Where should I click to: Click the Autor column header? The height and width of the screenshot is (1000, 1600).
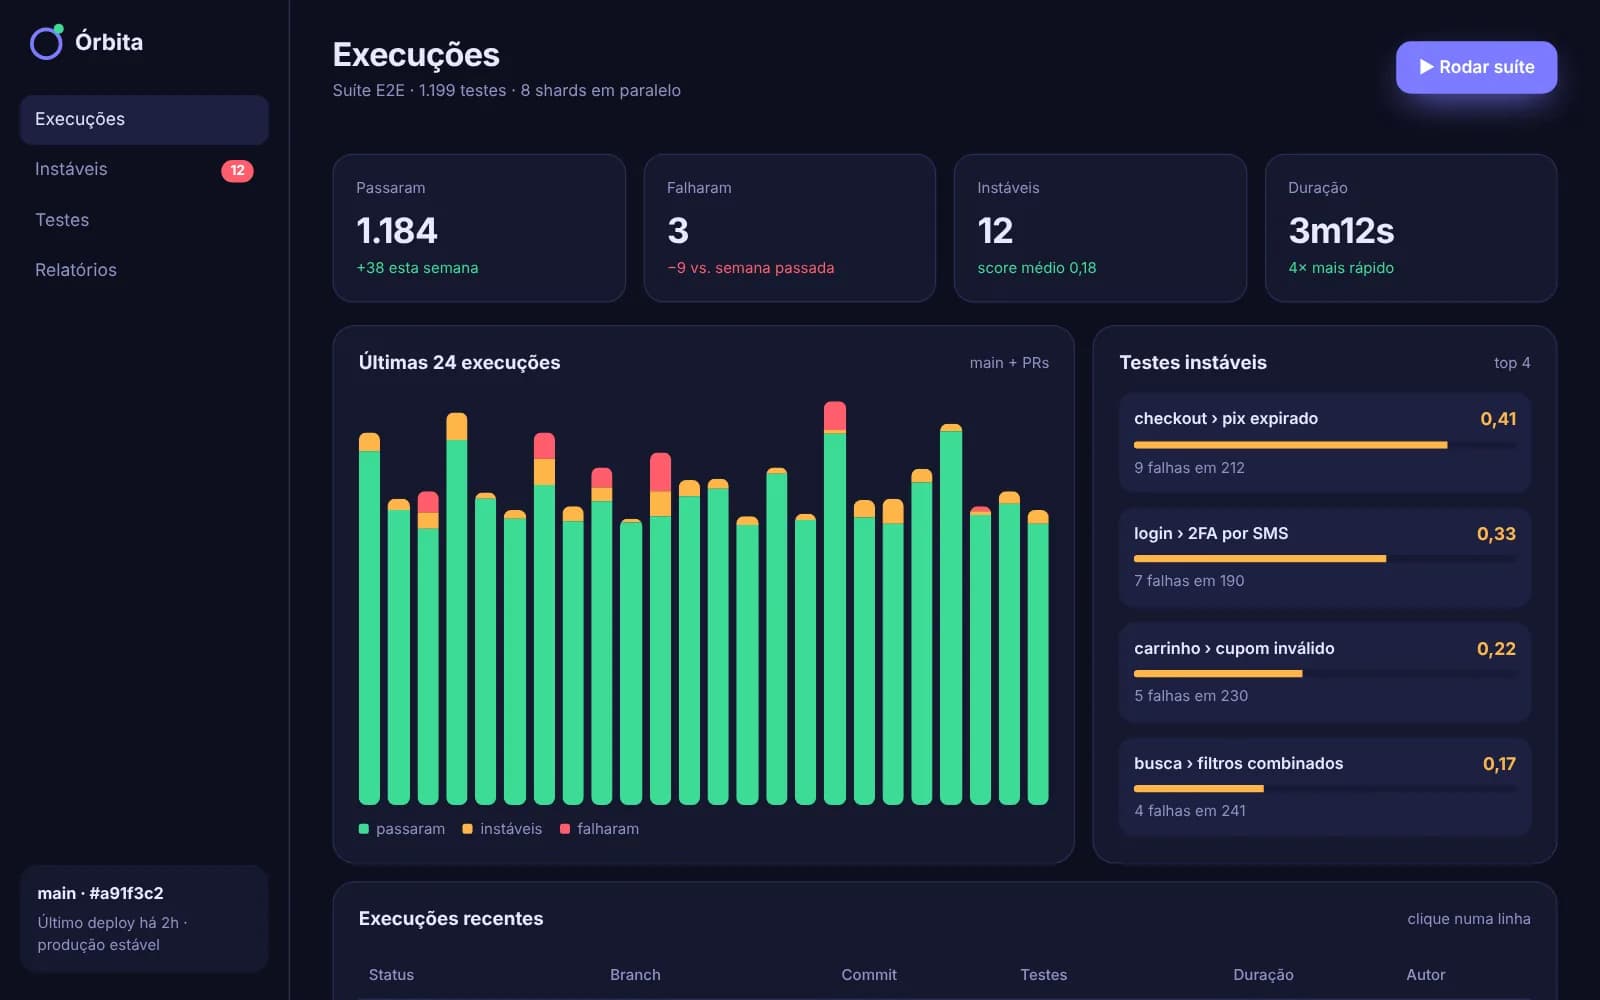tap(1425, 975)
